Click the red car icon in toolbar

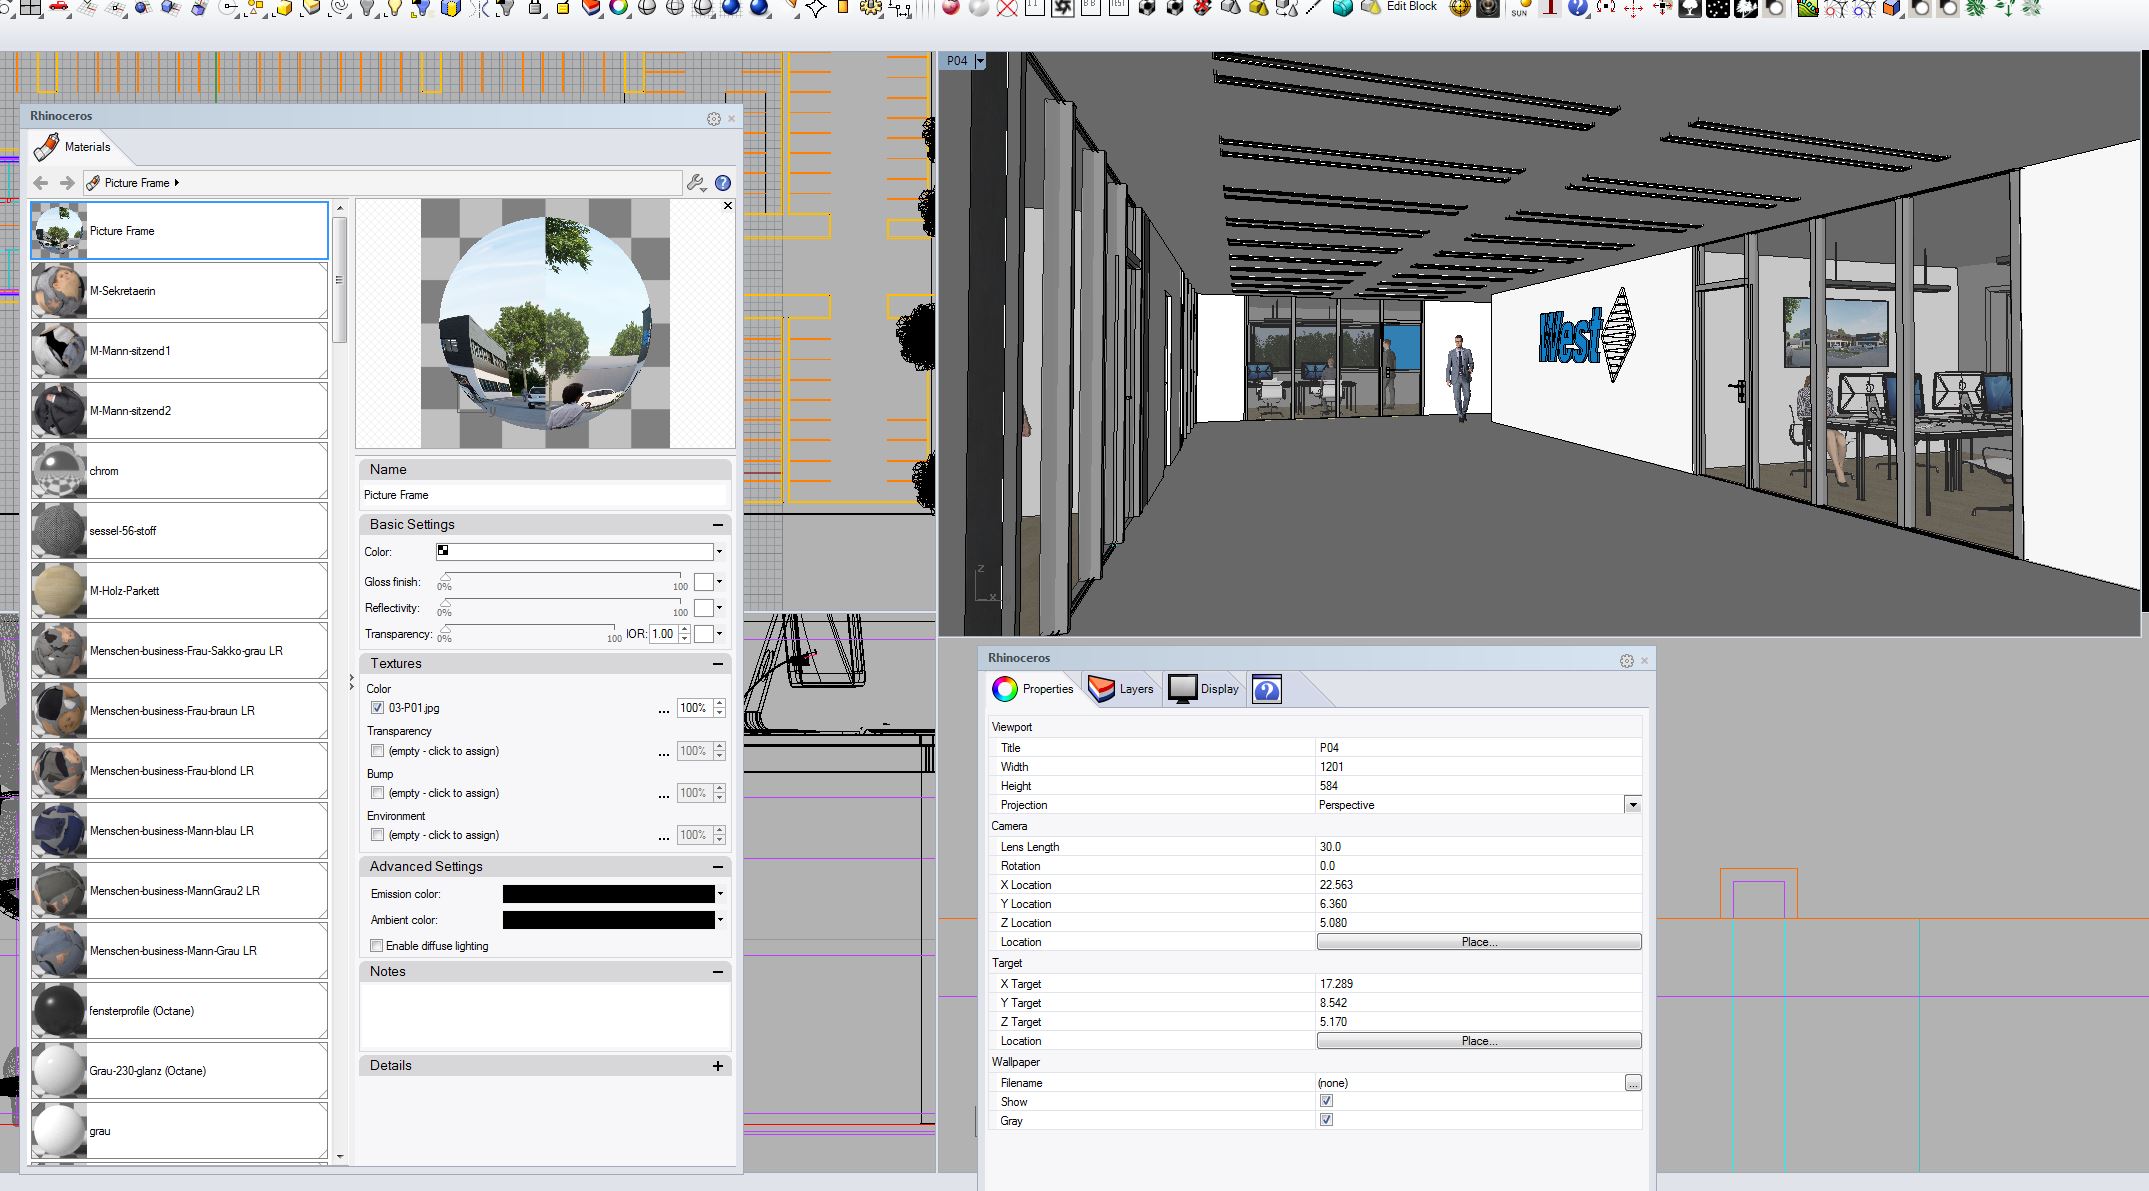point(59,8)
